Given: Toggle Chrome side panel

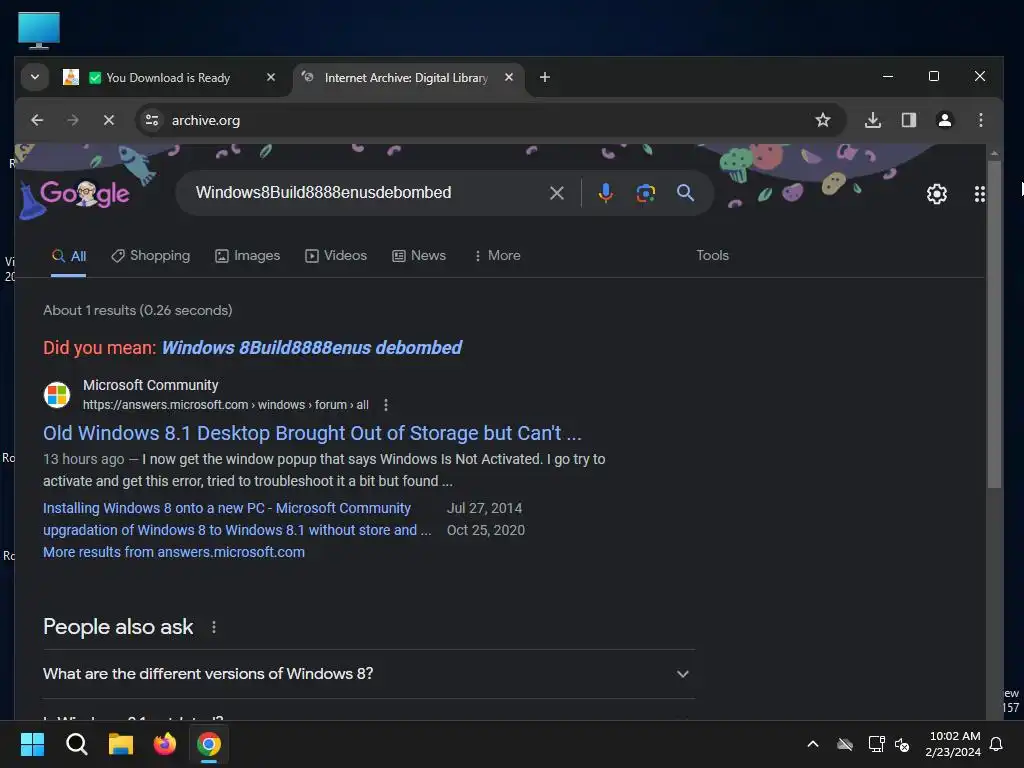Looking at the screenshot, I should (909, 120).
